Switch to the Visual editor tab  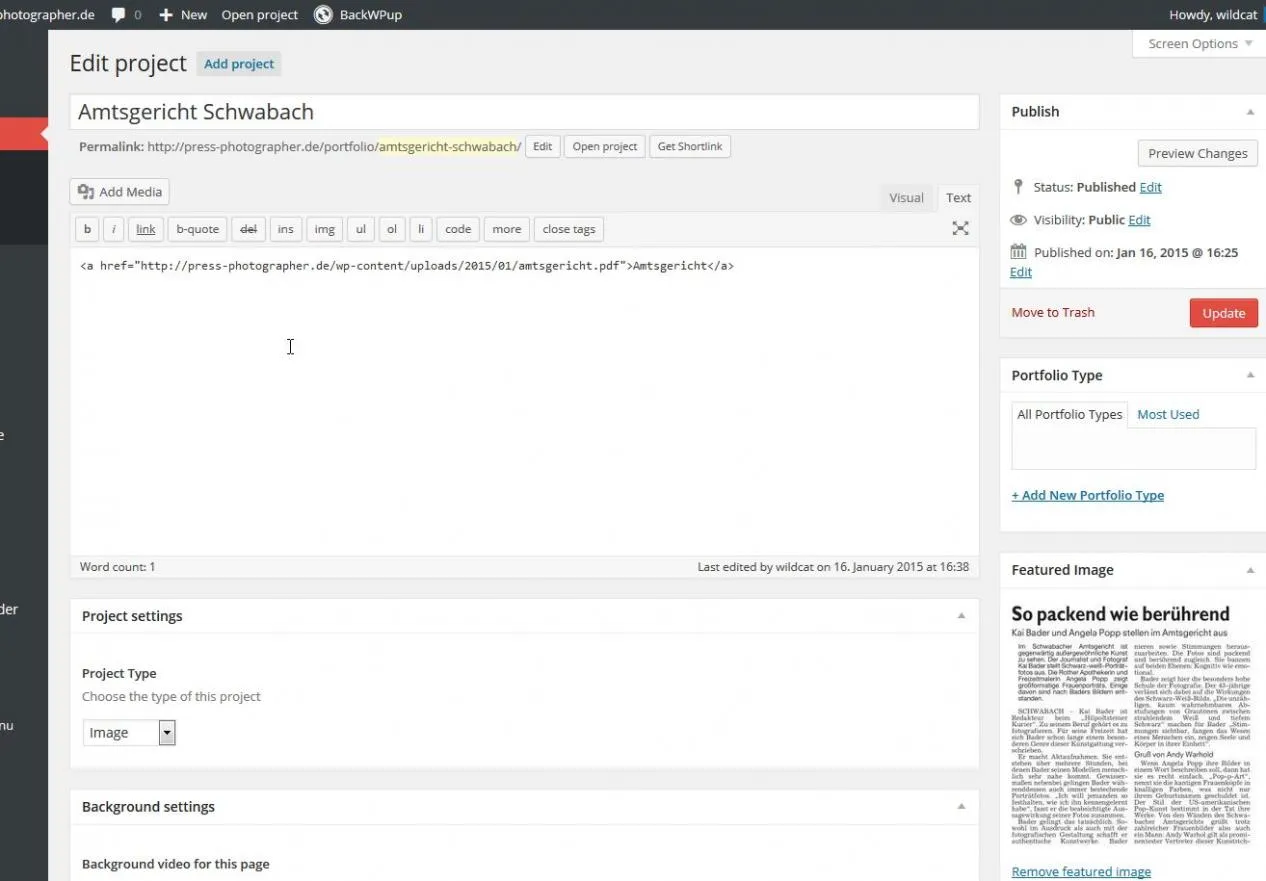coord(906,198)
